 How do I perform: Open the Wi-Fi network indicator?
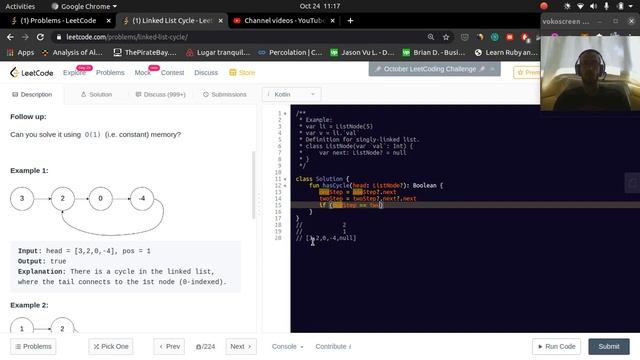[580, 6]
